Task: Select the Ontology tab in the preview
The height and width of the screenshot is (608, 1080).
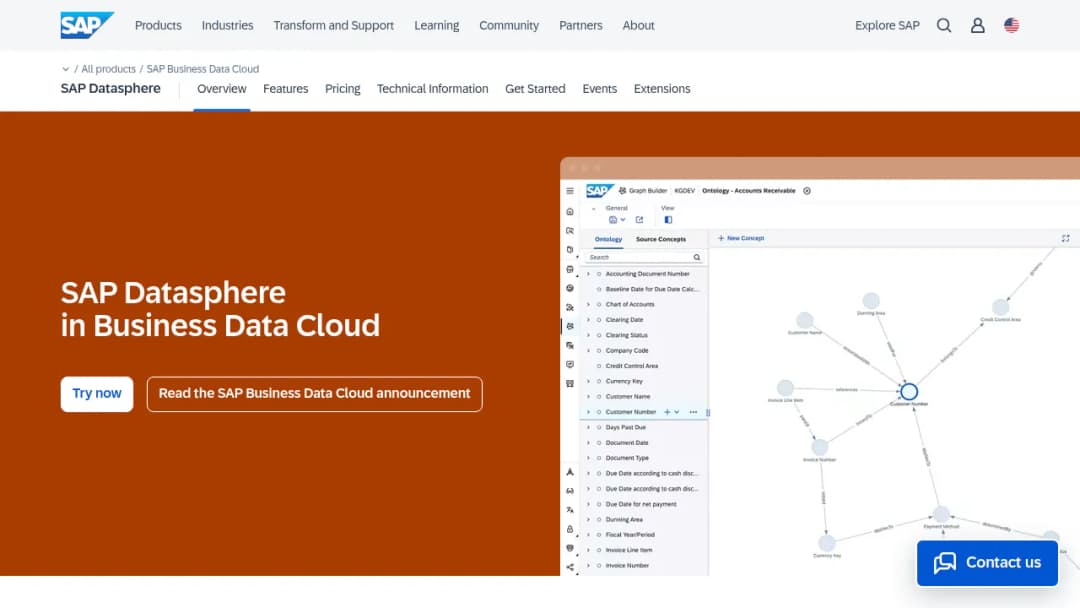Action: [x=608, y=239]
